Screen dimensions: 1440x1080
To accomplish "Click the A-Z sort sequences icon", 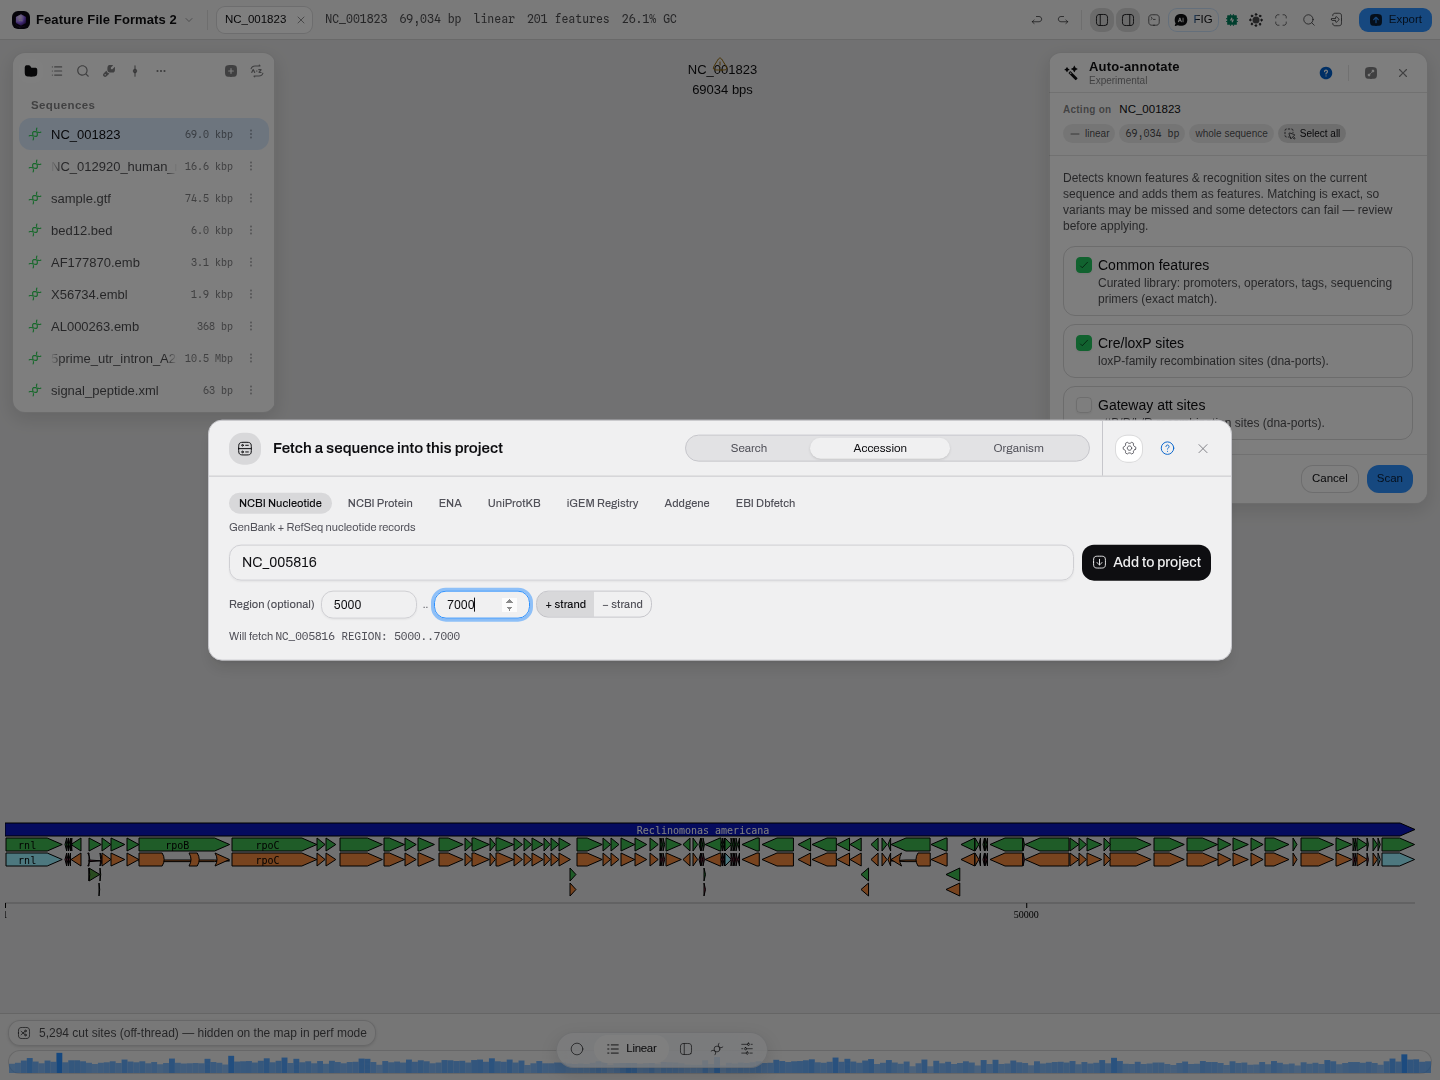I will click(257, 71).
